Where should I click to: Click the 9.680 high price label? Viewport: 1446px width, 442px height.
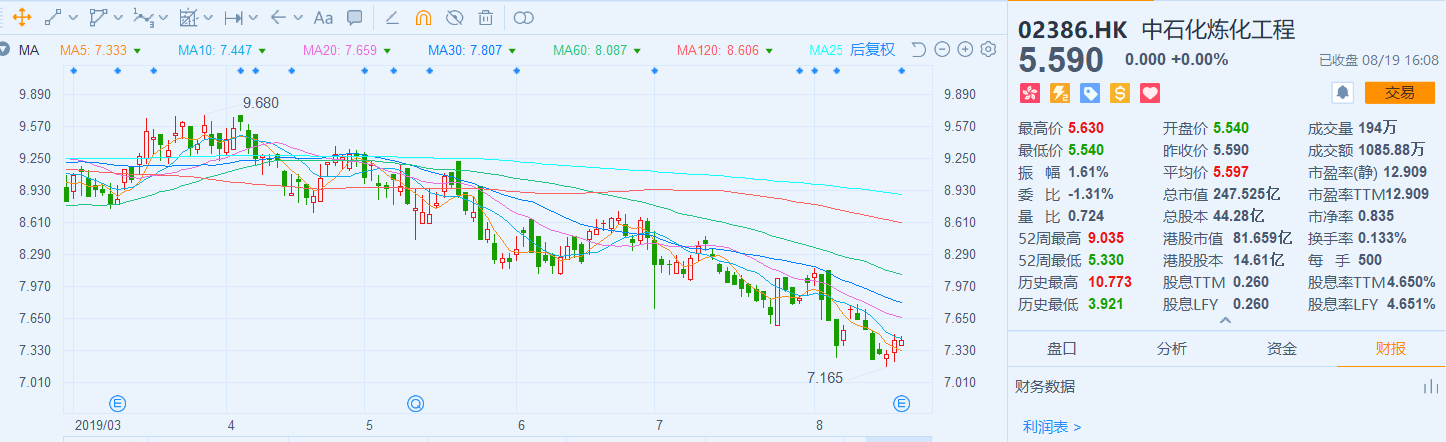coord(261,103)
